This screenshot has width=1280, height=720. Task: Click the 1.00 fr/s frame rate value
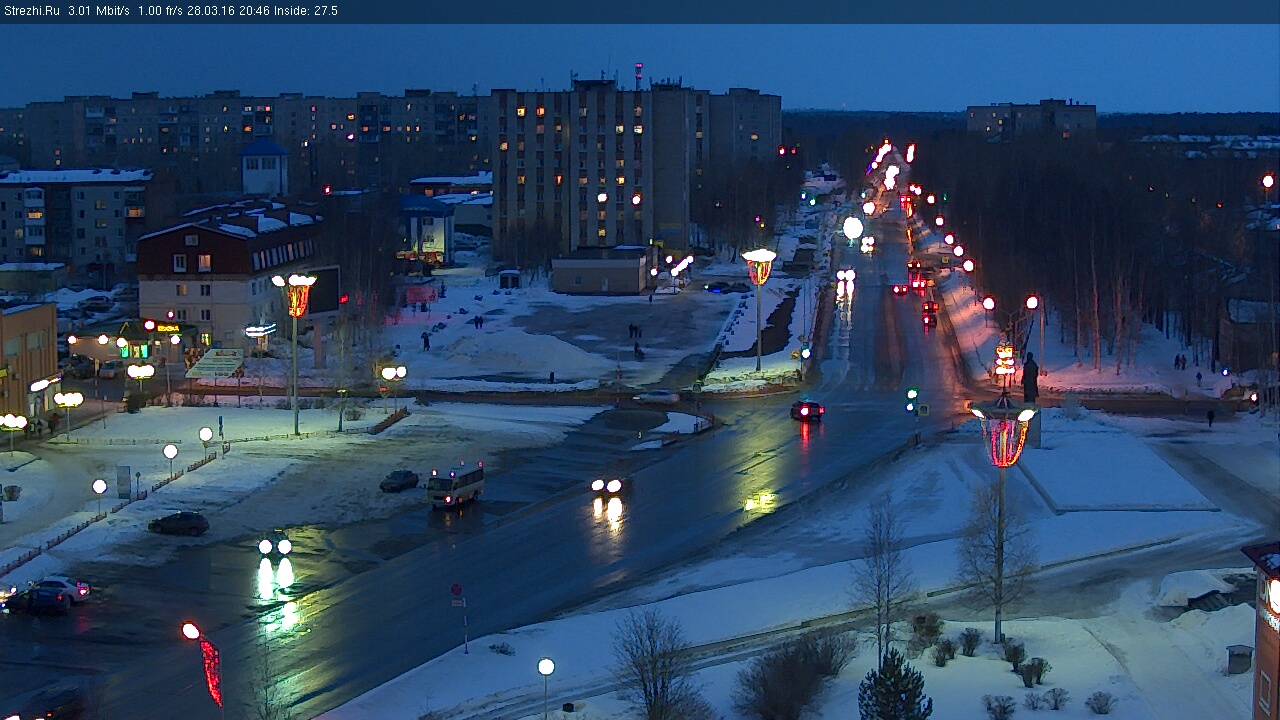[x=161, y=11]
